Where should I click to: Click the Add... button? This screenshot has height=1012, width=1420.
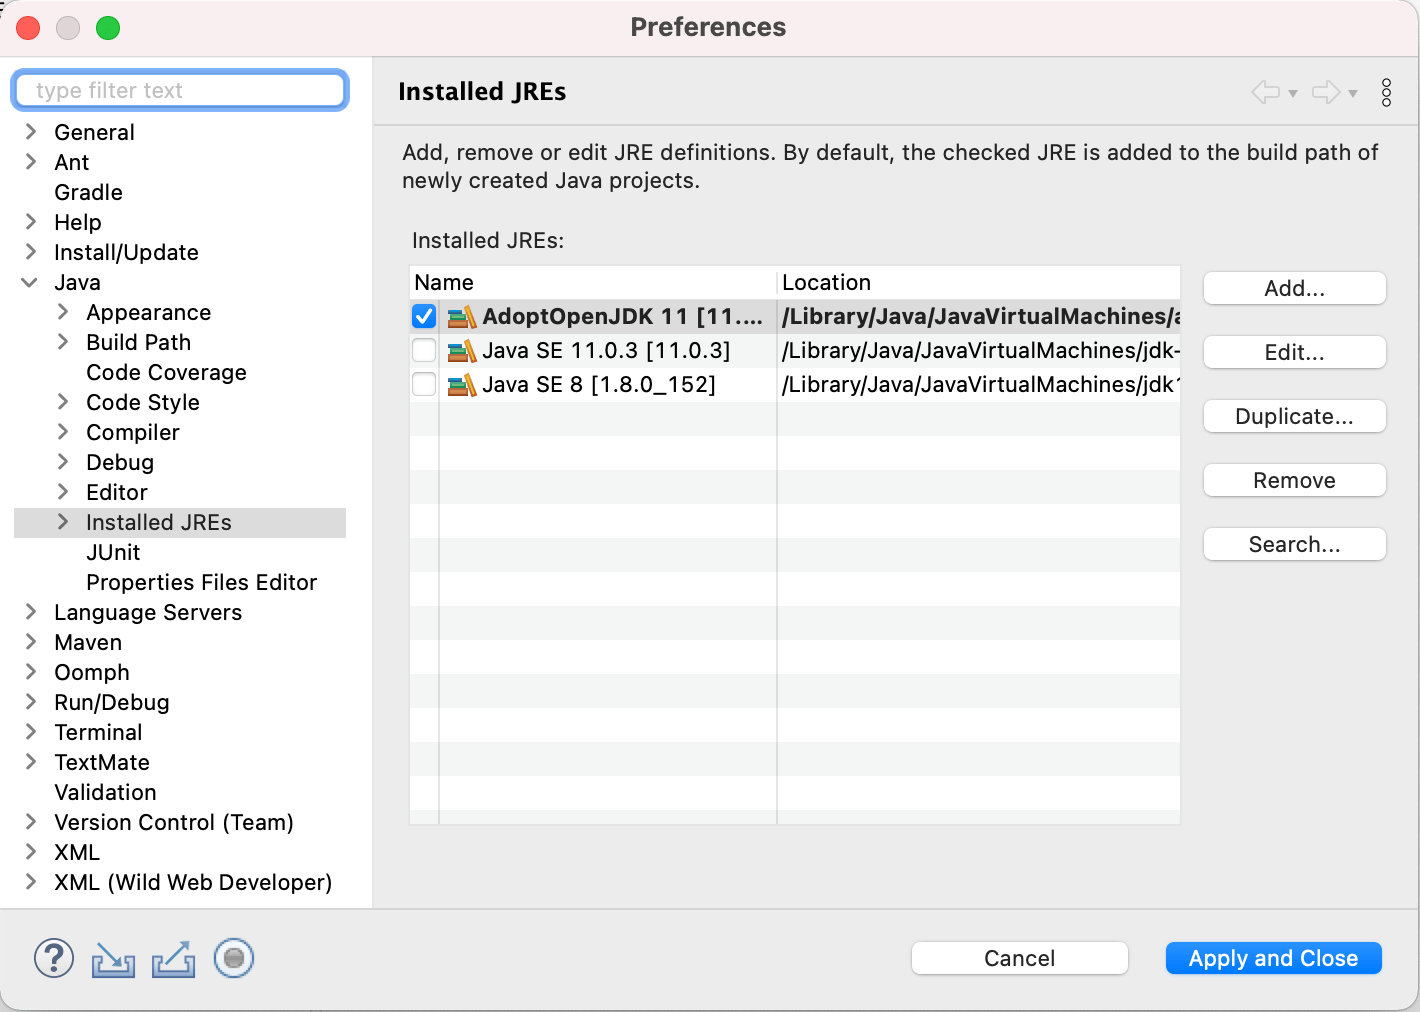tap(1294, 289)
